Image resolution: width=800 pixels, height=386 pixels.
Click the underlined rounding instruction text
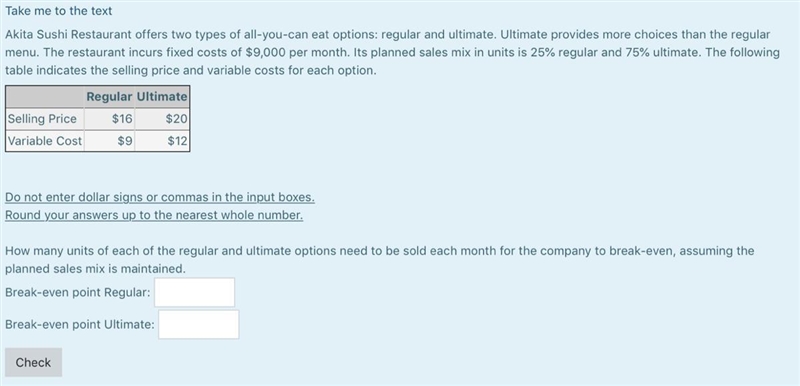tap(154, 215)
